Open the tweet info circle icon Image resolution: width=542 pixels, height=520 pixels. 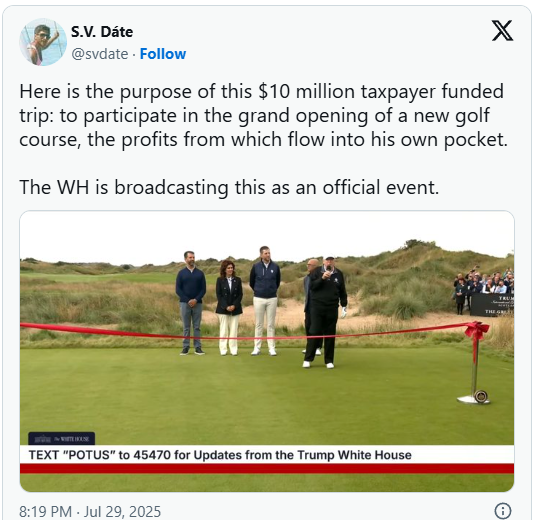[x=503, y=511]
